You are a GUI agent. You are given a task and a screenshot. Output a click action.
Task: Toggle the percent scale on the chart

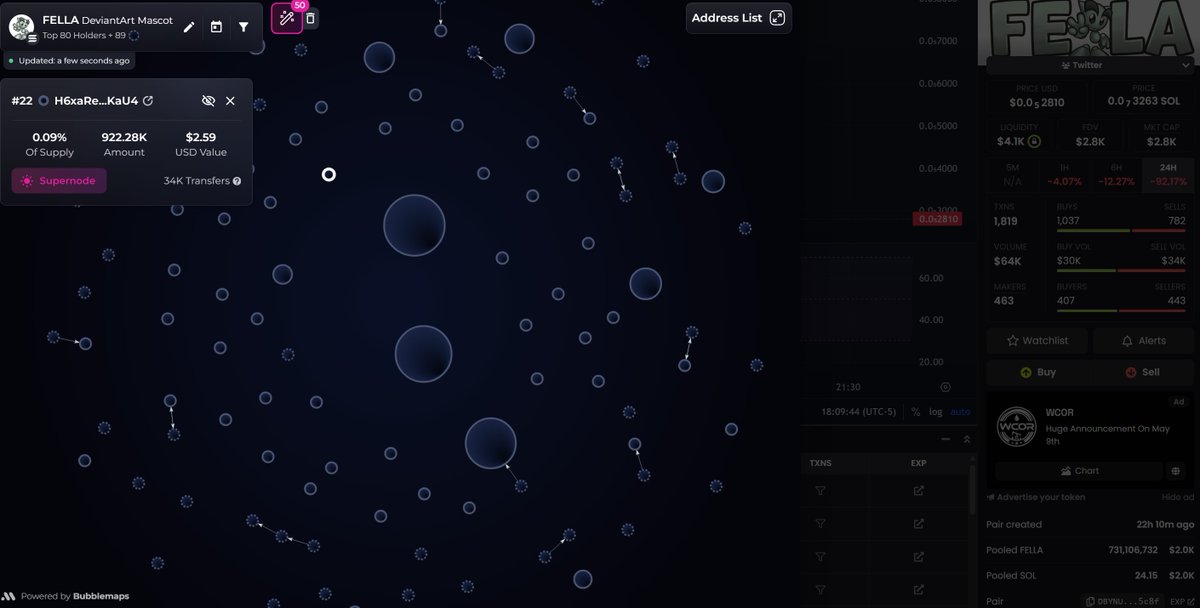point(915,411)
